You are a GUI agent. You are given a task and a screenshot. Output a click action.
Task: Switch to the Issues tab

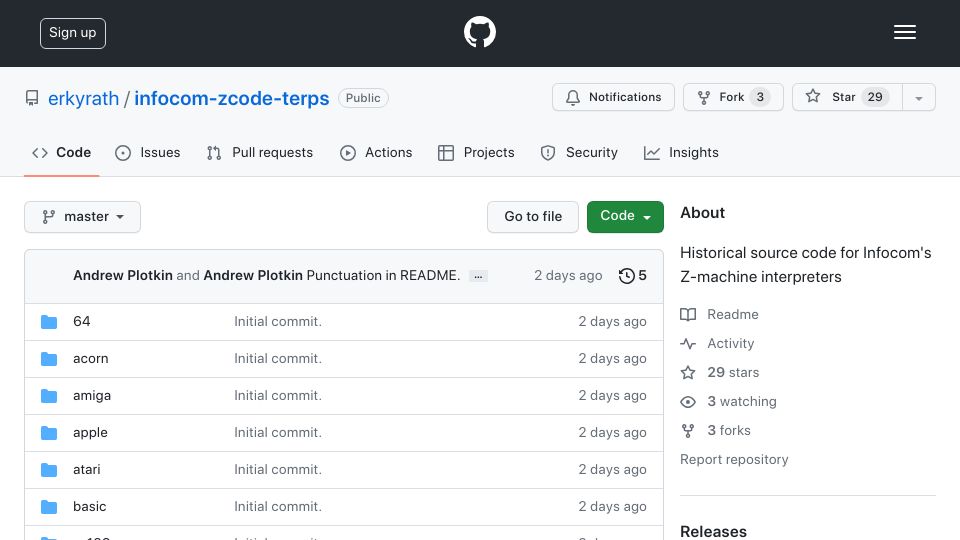coord(148,152)
